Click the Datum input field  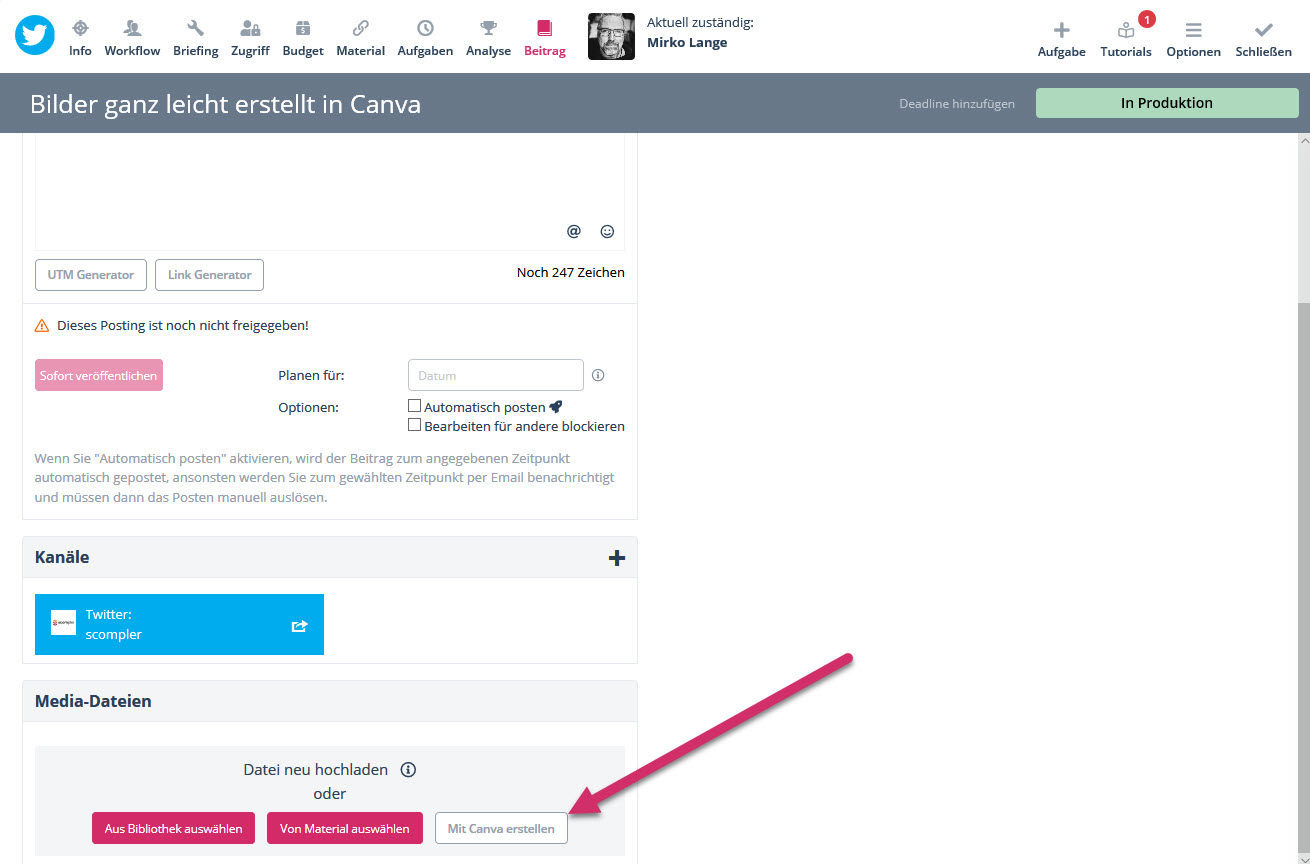(x=495, y=376)
